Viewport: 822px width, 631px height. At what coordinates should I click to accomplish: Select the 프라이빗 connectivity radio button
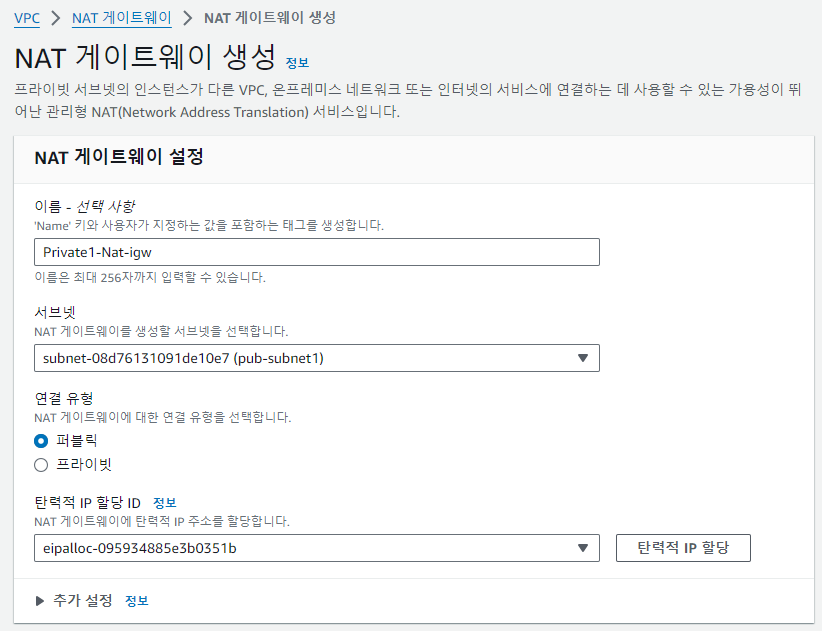41,465
